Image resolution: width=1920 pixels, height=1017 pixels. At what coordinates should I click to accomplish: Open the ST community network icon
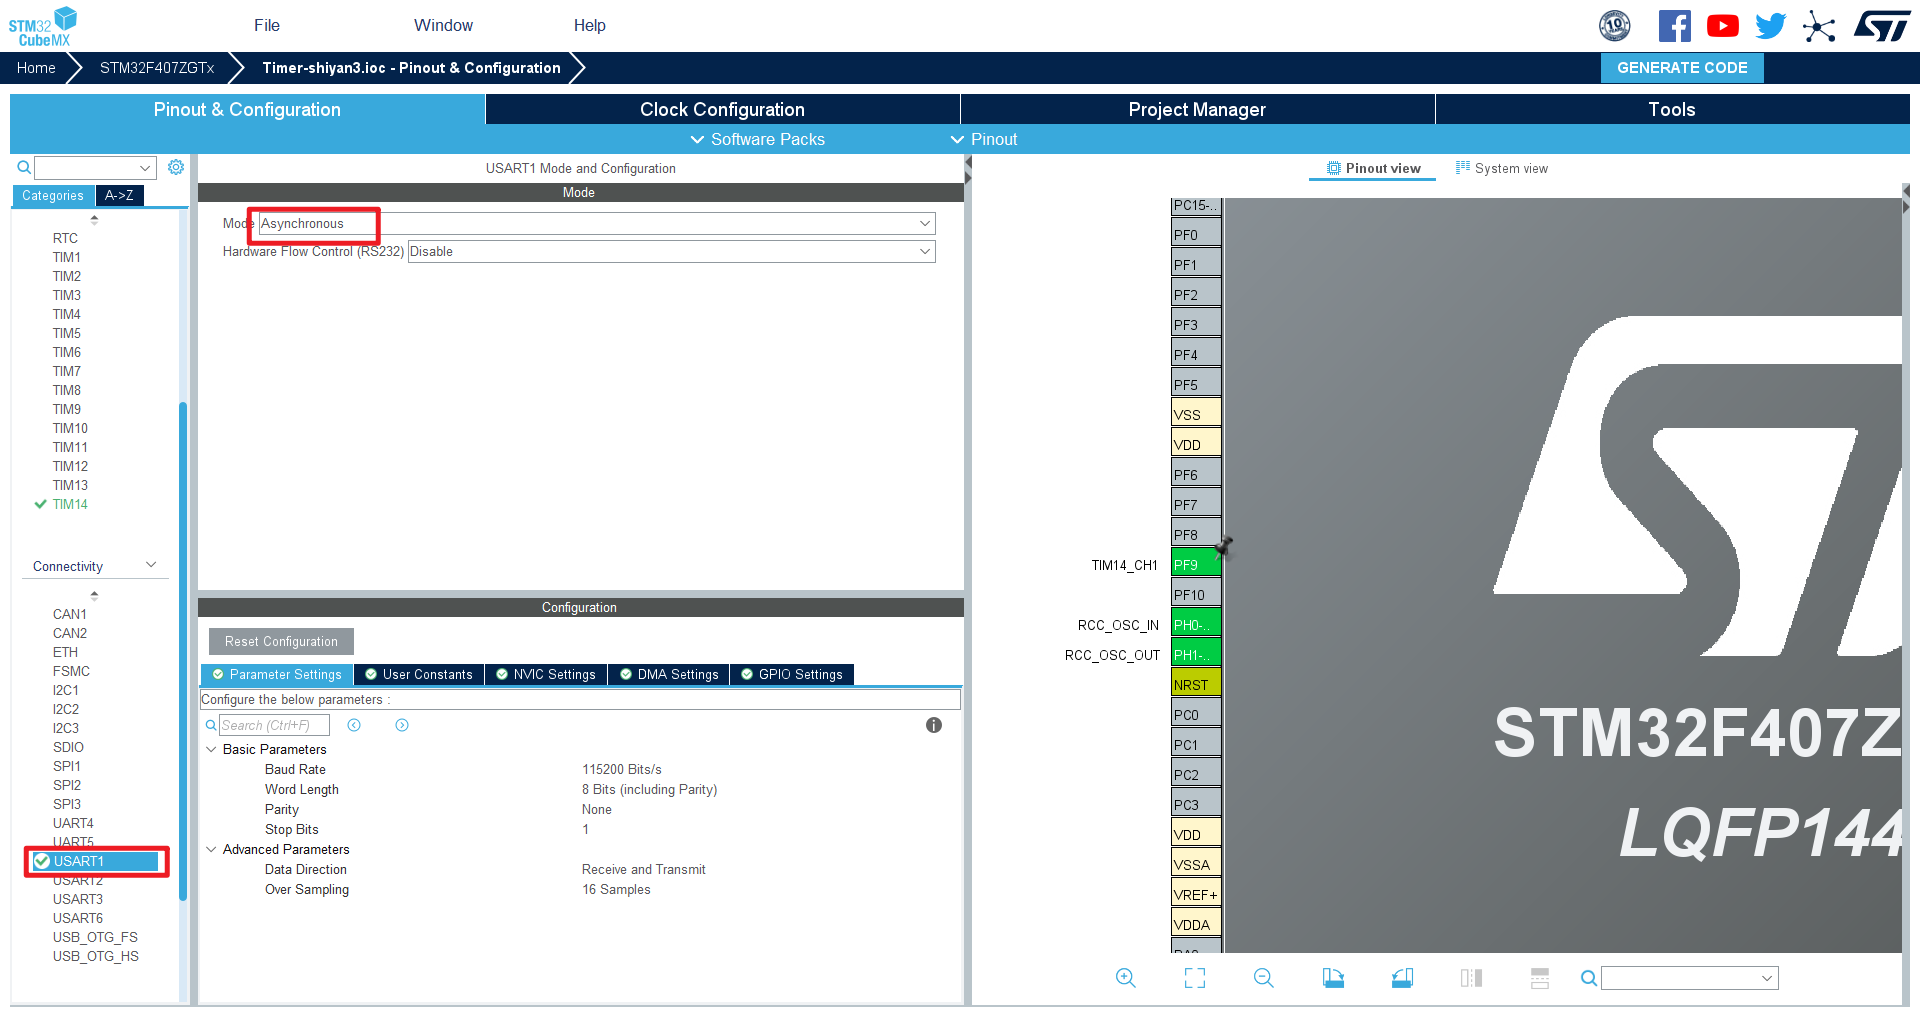coord(1819,26)
